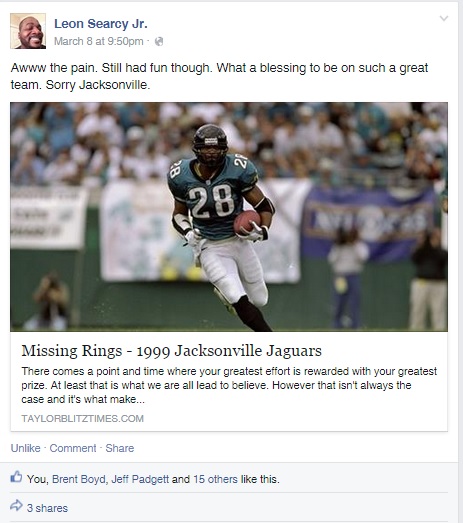
Task: Click the share arrow icon
Action: (16, 506)
